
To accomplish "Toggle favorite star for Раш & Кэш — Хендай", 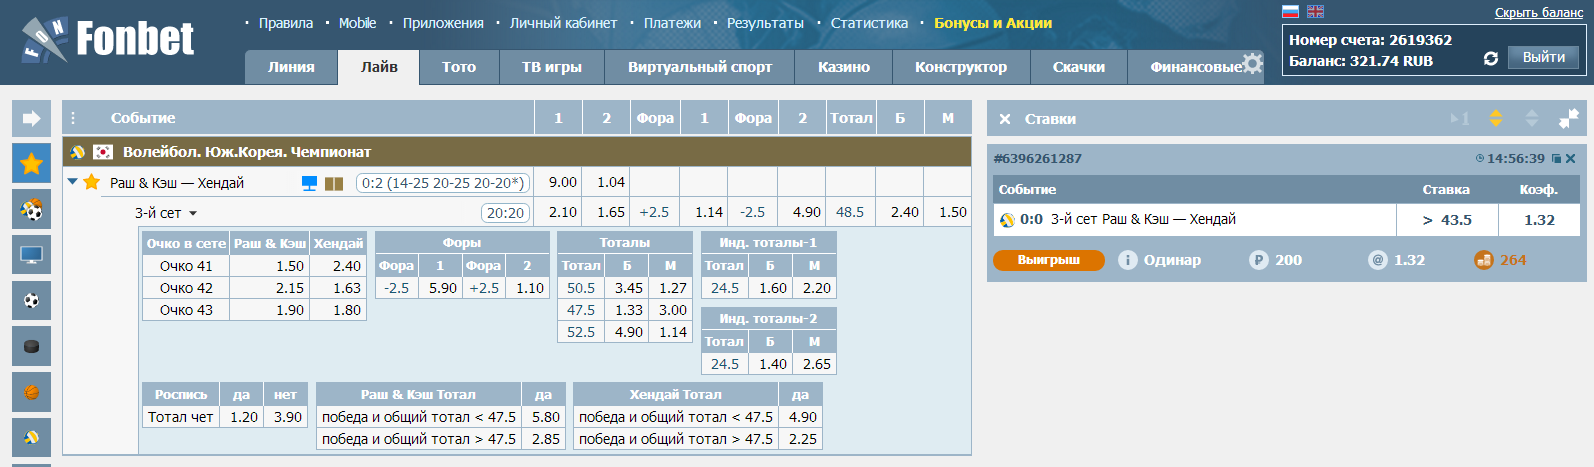I will (x=91, y=182).
